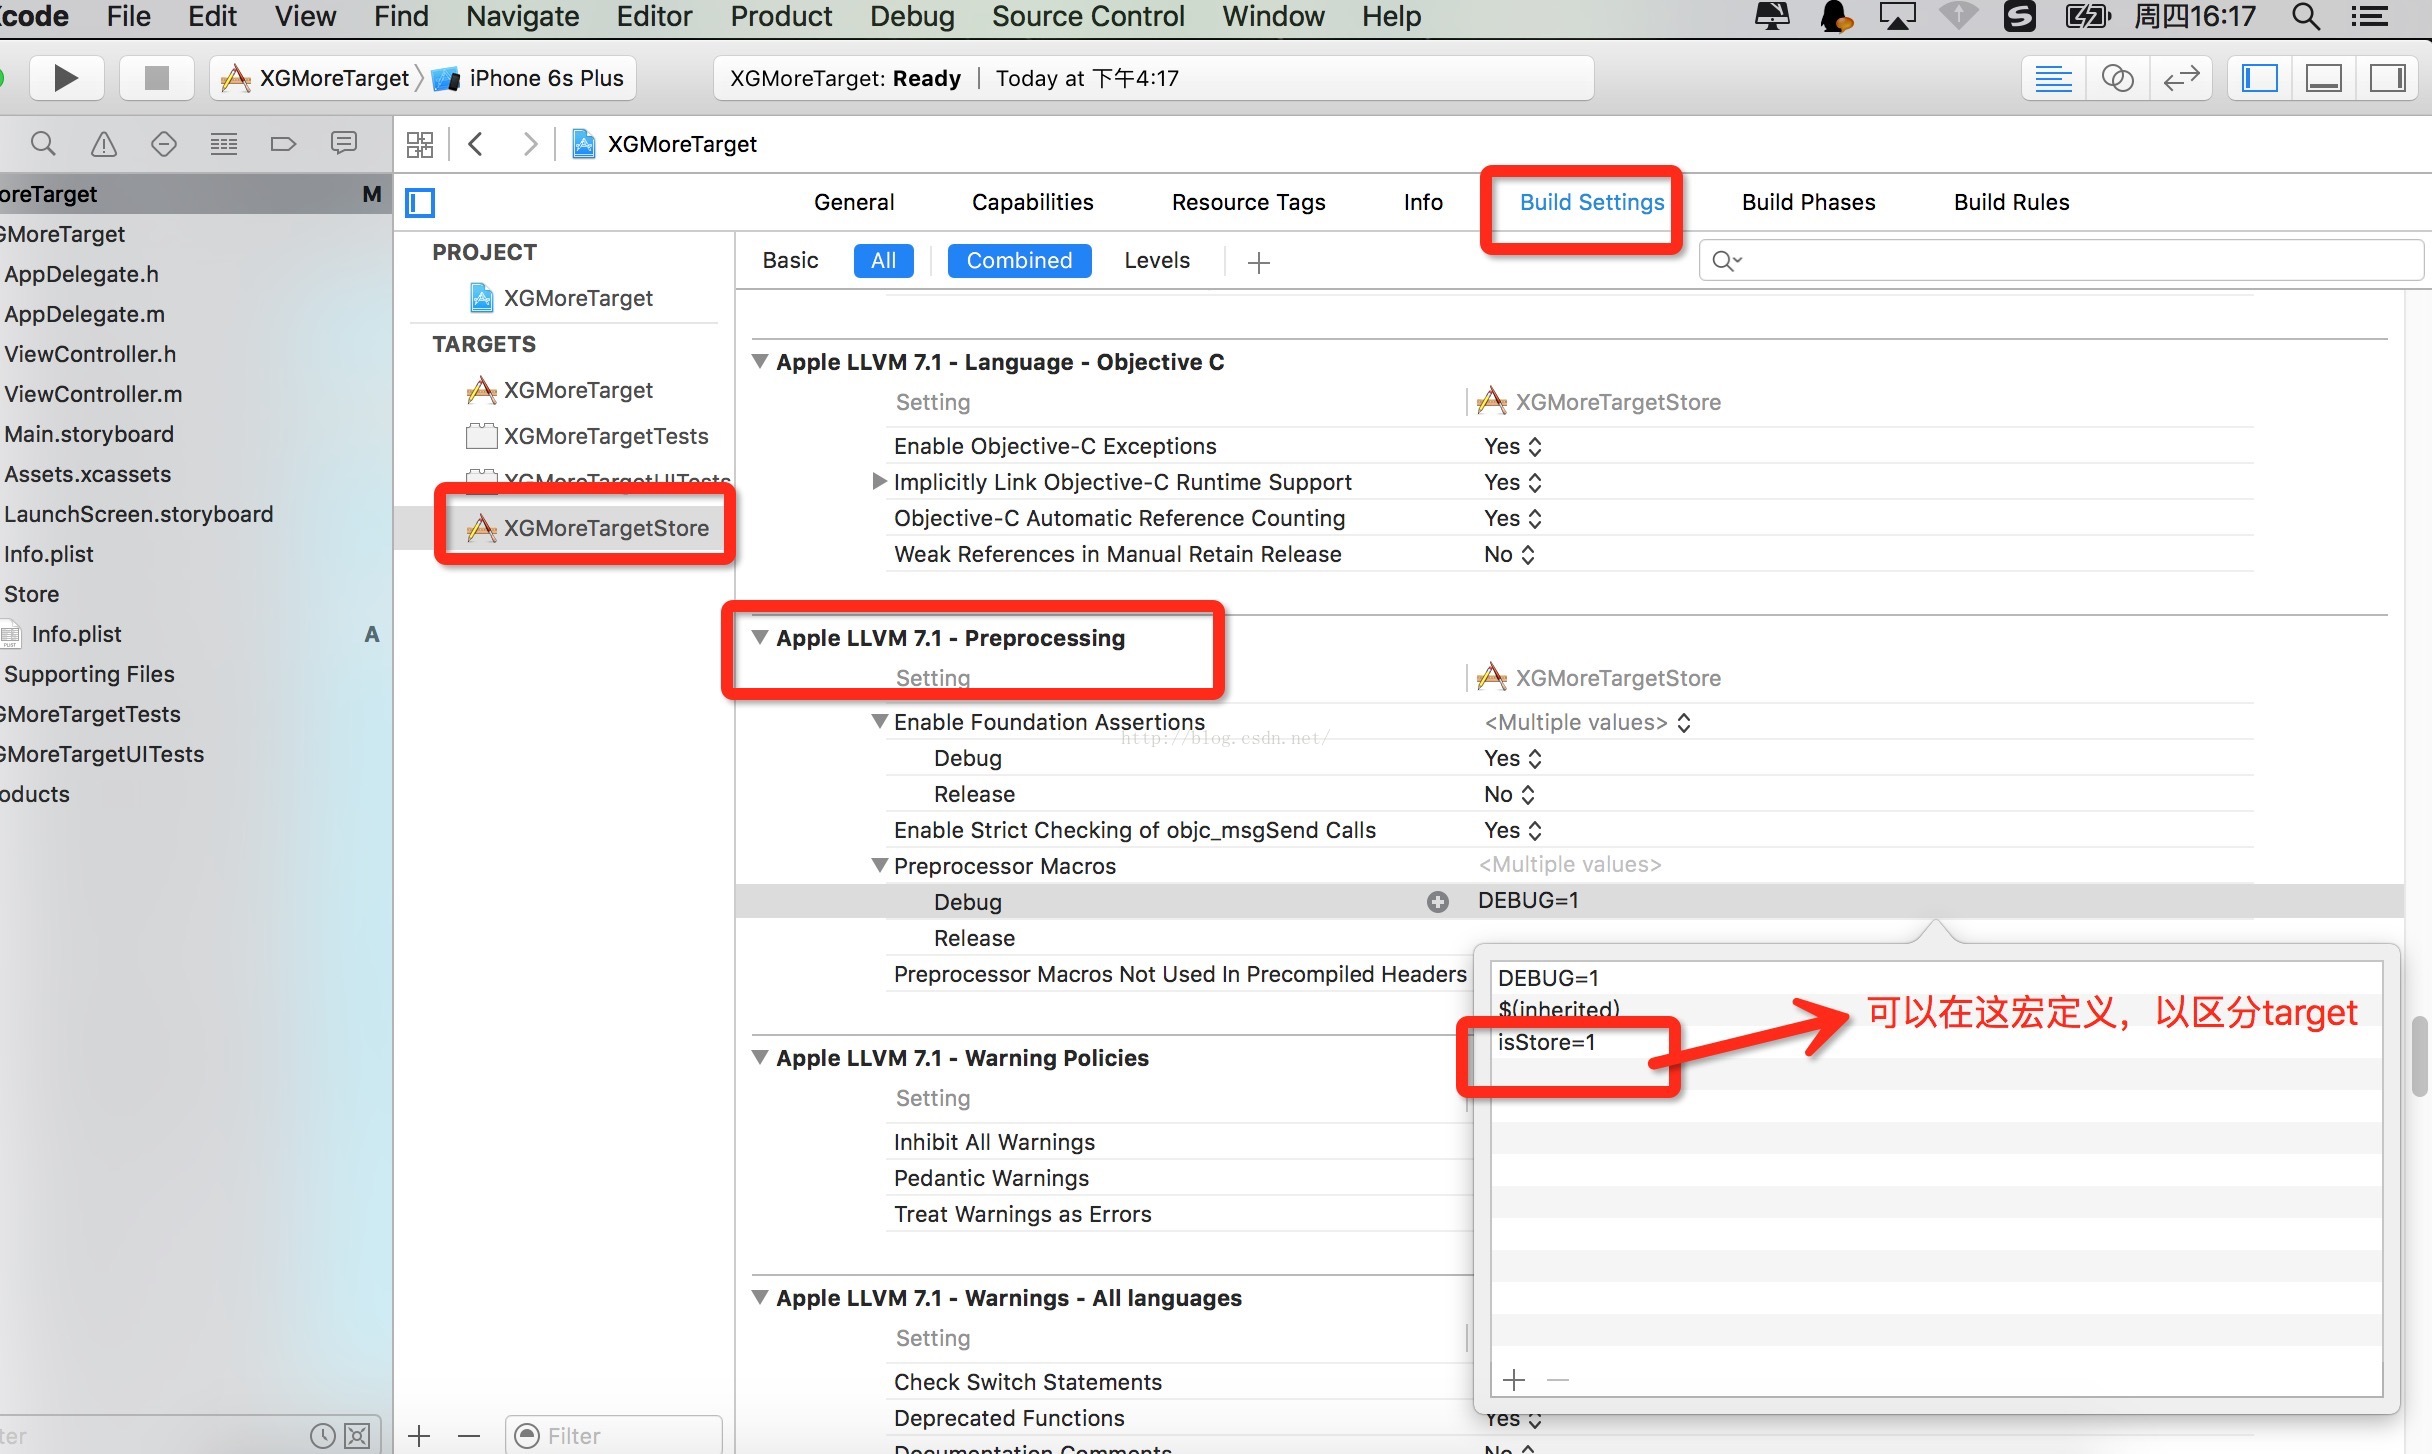Go forward in editor history
This screenshot has width=2432, height=1454.
530,144
